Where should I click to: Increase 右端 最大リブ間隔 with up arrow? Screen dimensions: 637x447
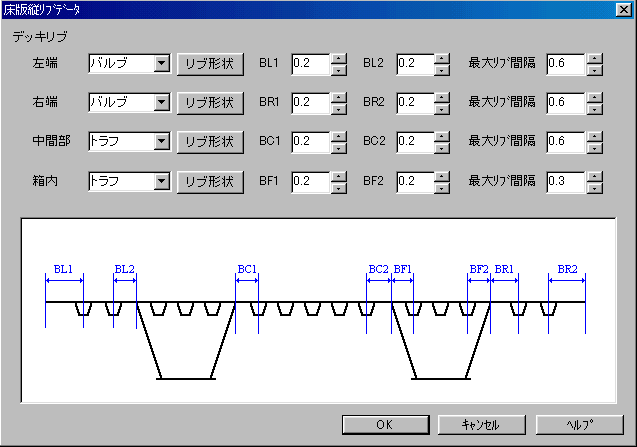pos(595,98)
